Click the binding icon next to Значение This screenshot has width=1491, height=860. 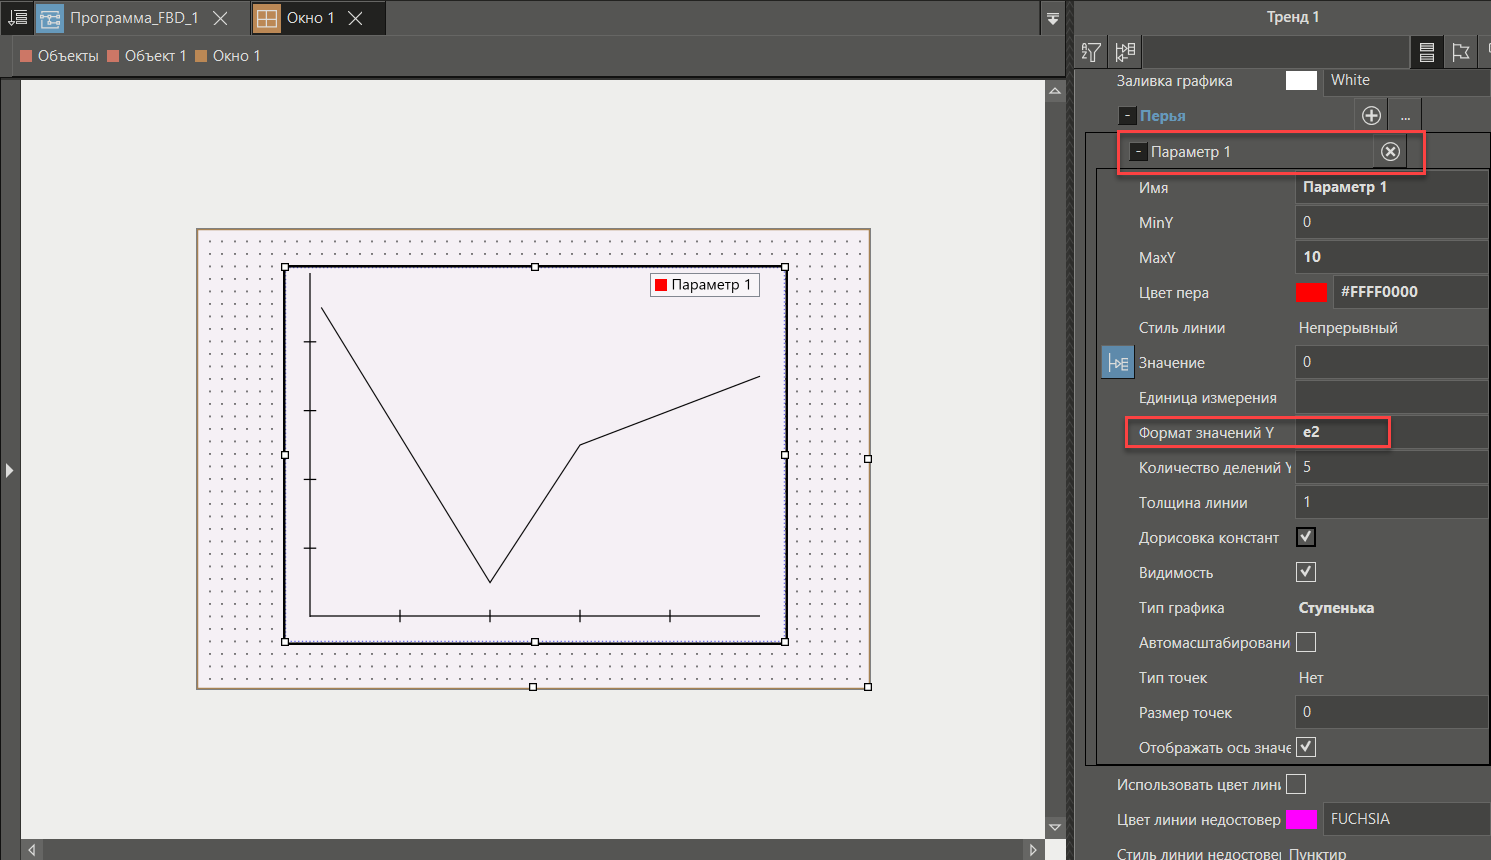pyautogui.click(x=1117, y=362)
